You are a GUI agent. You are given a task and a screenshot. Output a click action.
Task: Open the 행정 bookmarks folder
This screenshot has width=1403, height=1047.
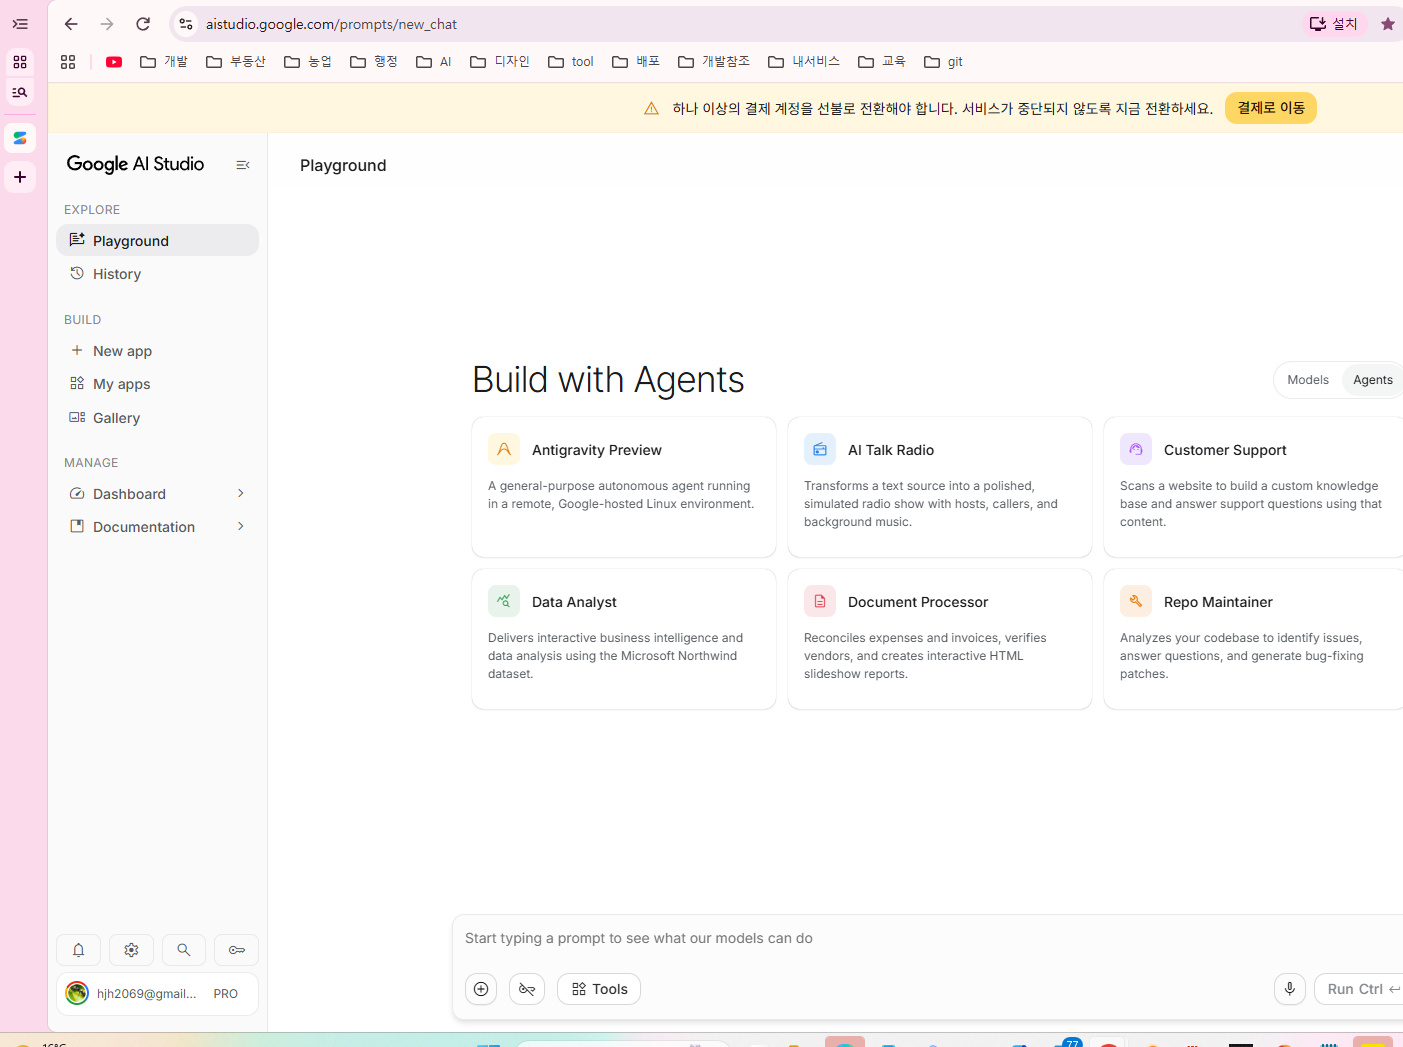click(374, 62)
